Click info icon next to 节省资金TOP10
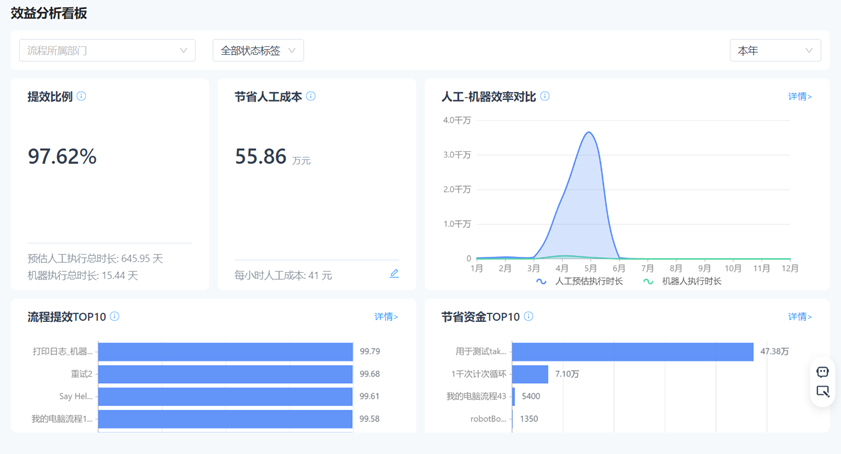The height and width of the screenshot is (454, 841). tap(529, 317)
